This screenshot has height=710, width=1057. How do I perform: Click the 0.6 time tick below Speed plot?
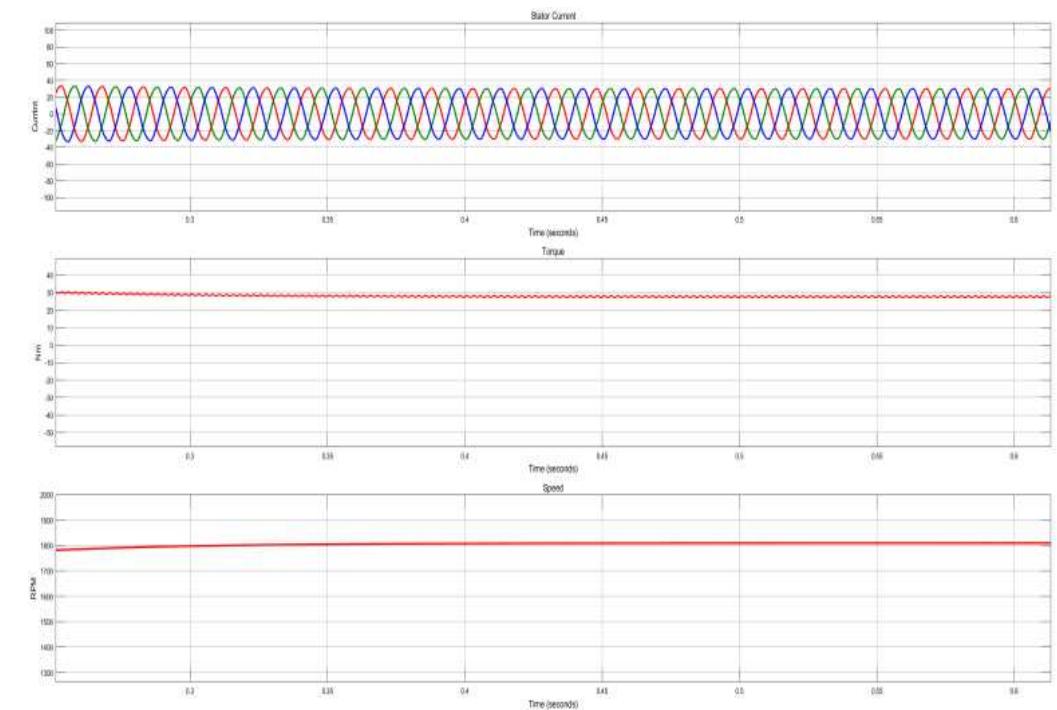[1014, 692]
